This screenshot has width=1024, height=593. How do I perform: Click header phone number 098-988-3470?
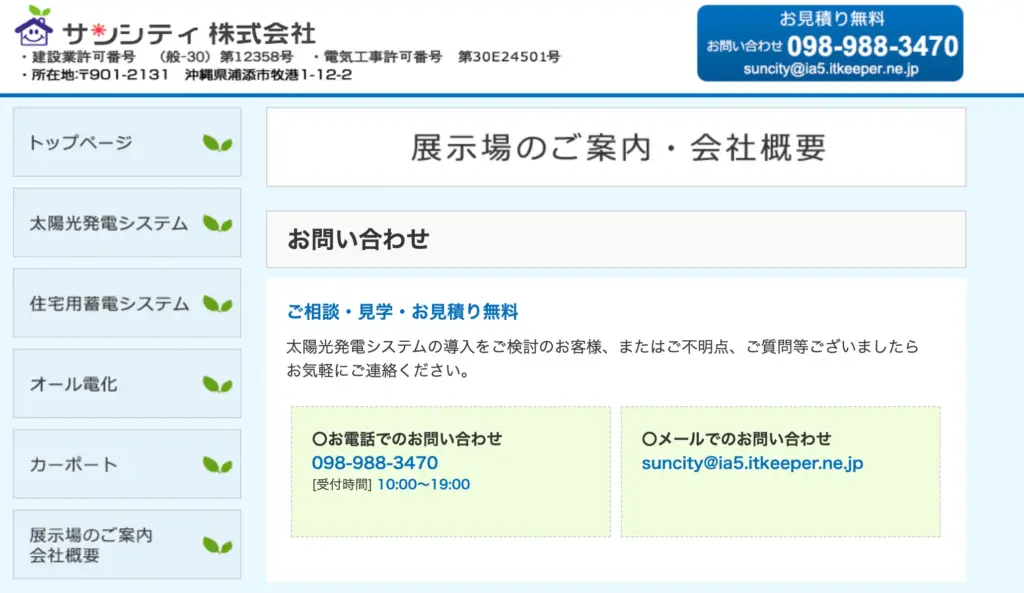click(x=872, y=46)
